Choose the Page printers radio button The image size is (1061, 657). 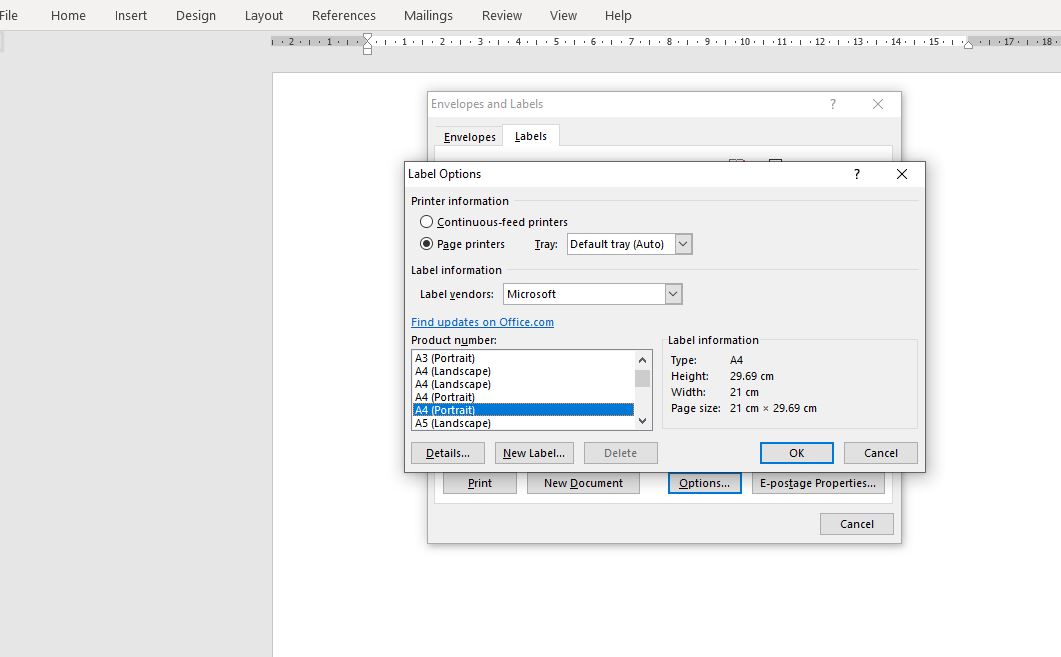click(x=426, y=244)
